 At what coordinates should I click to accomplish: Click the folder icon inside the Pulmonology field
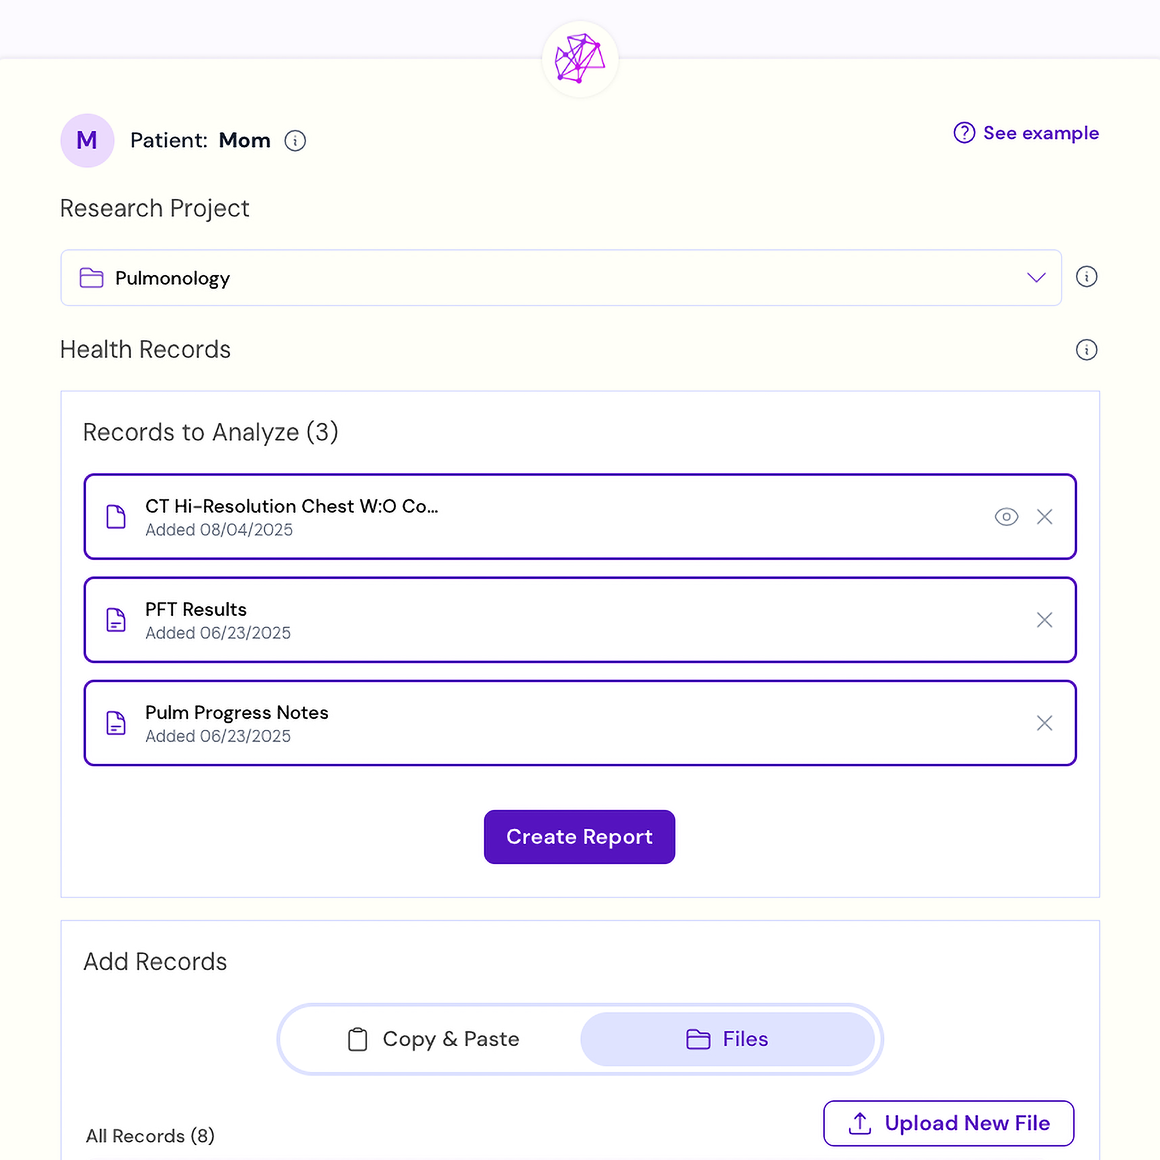point(91,278)
